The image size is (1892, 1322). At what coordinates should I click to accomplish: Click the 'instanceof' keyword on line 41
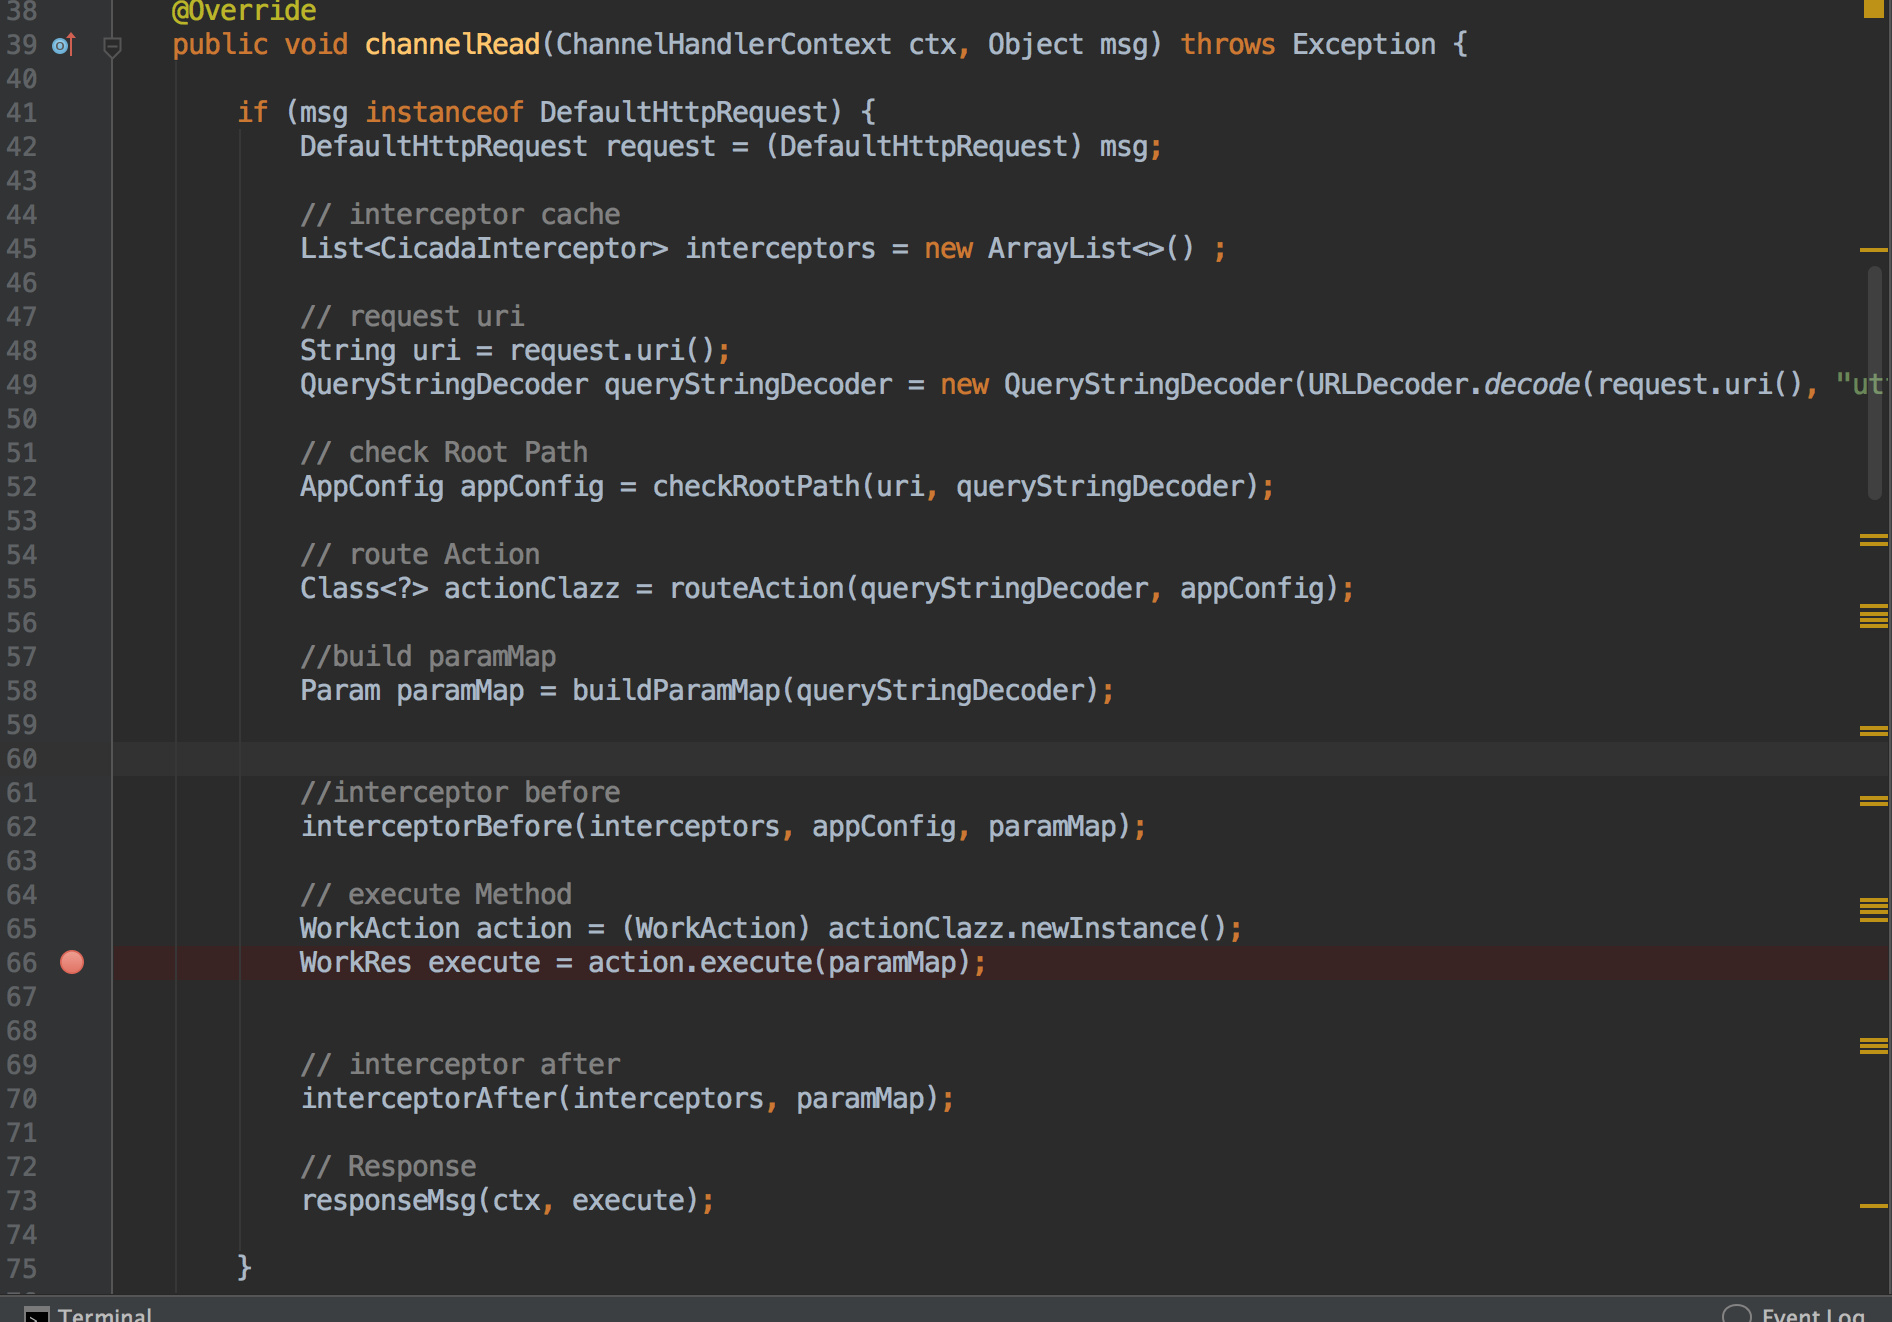point(444,113)
